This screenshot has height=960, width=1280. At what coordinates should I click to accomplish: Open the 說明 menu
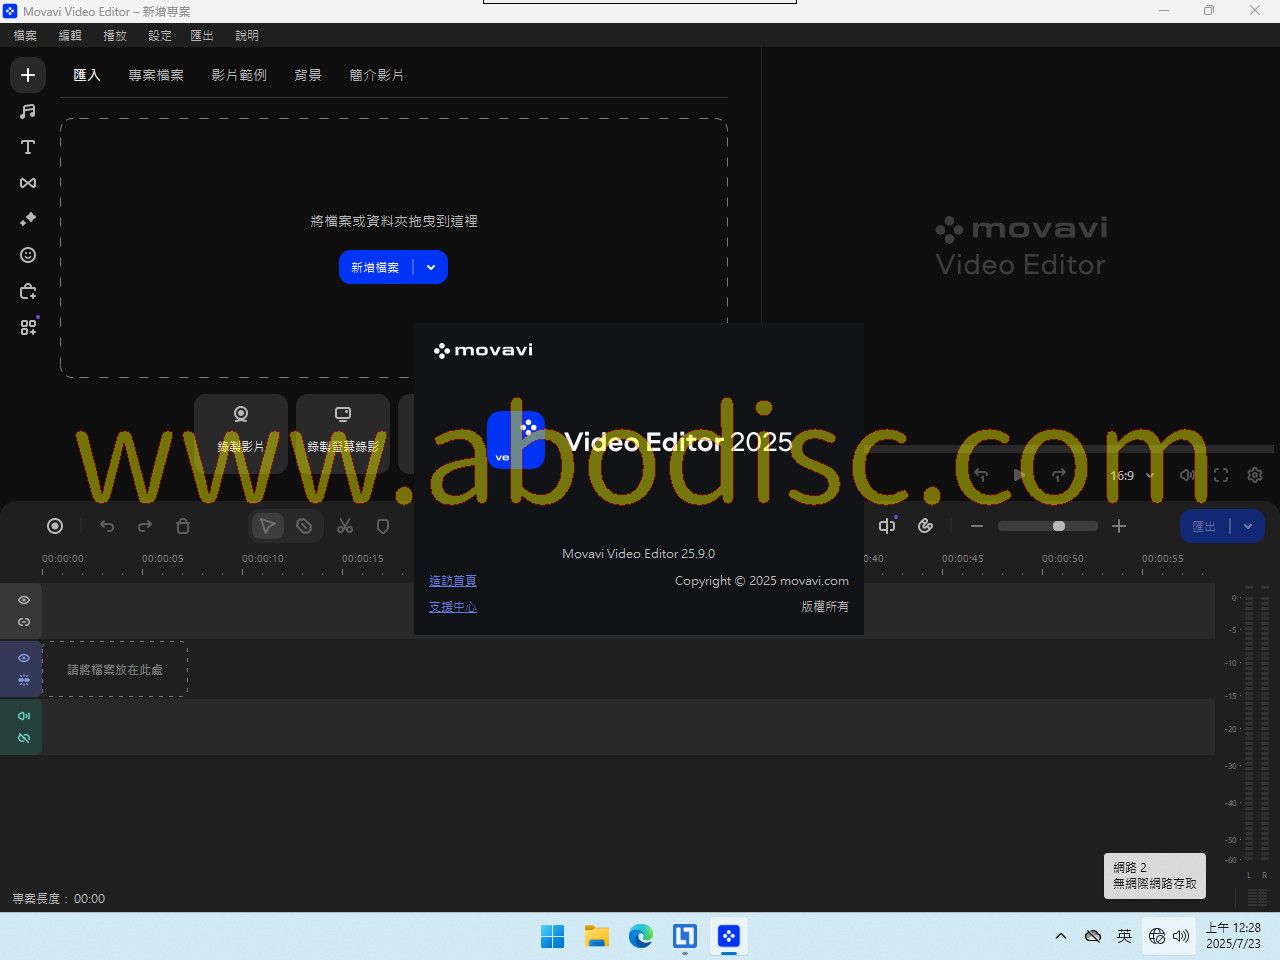(247, 35)
